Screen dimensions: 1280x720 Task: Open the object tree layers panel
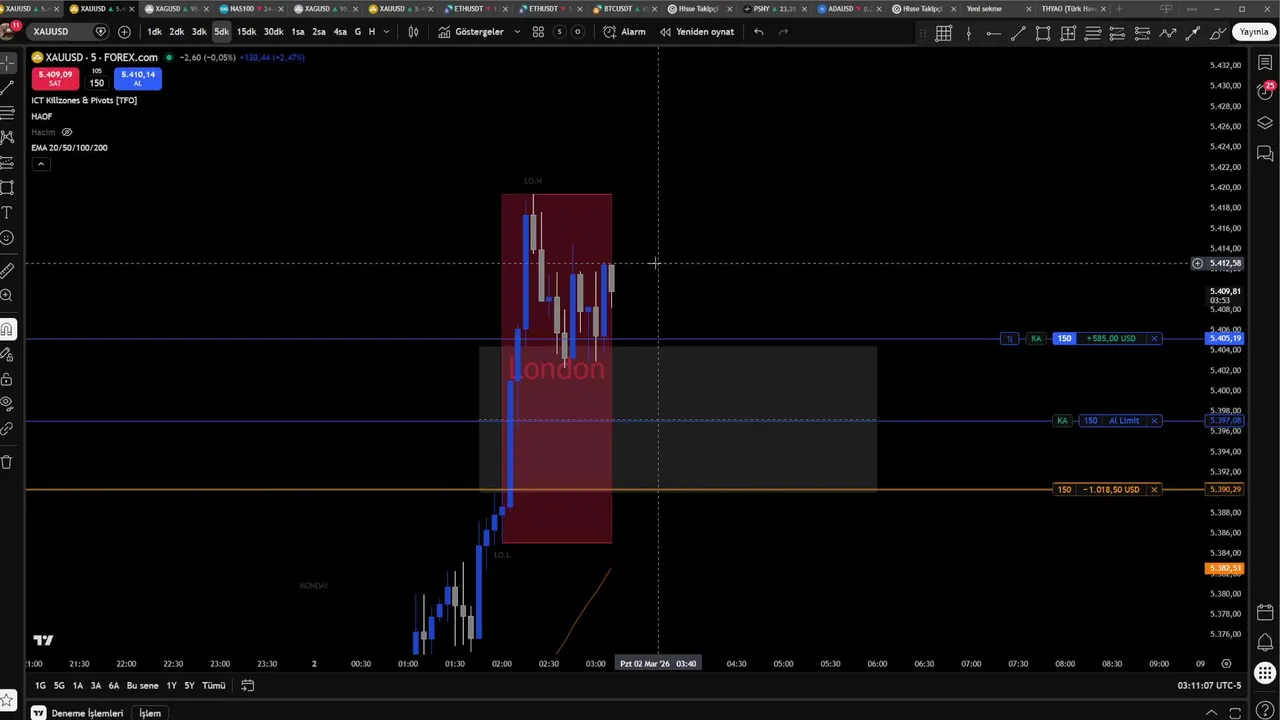tap(1265, 123)
